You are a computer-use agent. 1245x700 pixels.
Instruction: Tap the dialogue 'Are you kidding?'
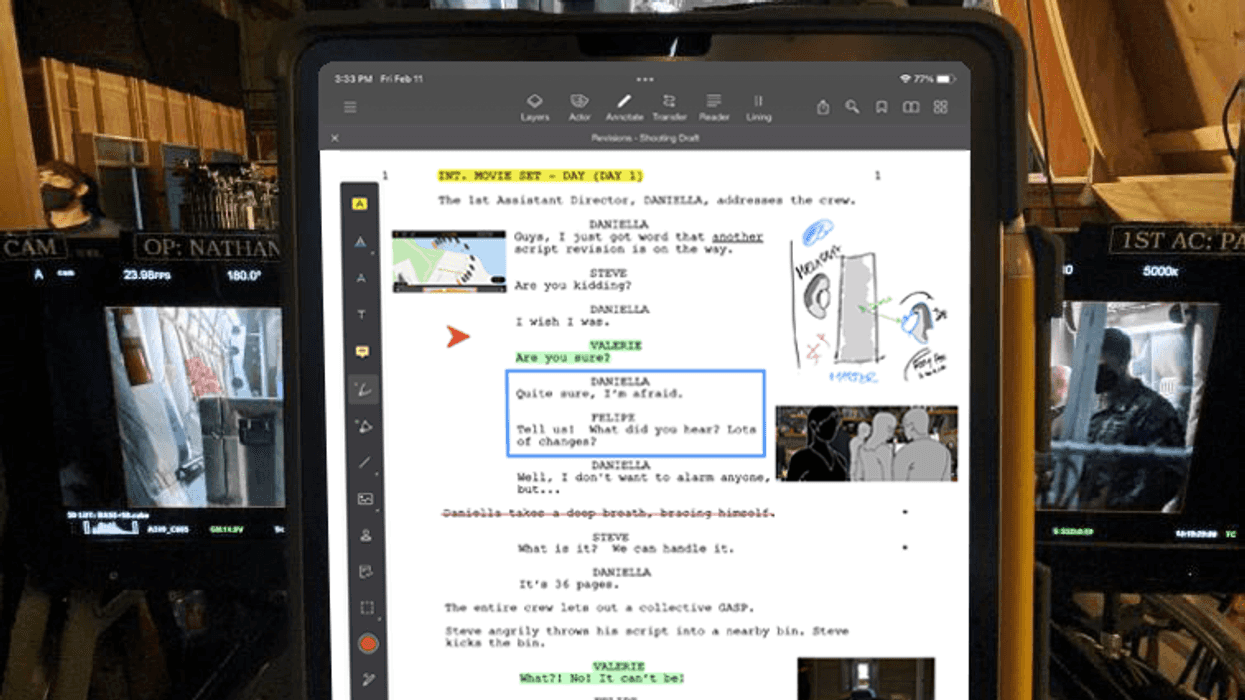point(571,285)
